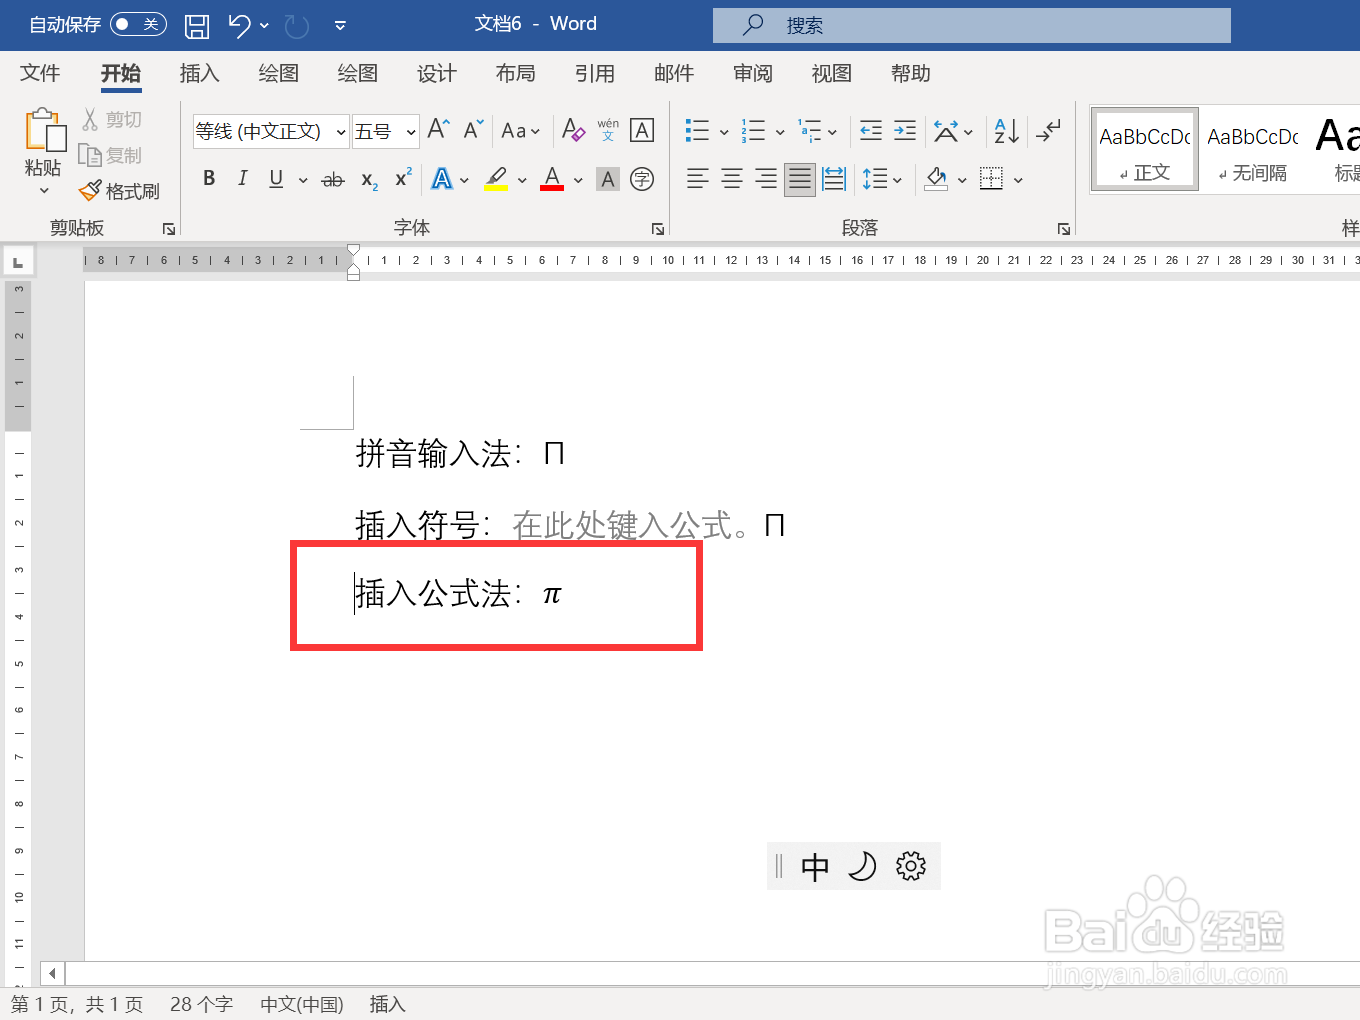Screen dimensions: 1360x1020
Task: Toggle 自动保存 autosave switch
Action: [x=139, y=24]
